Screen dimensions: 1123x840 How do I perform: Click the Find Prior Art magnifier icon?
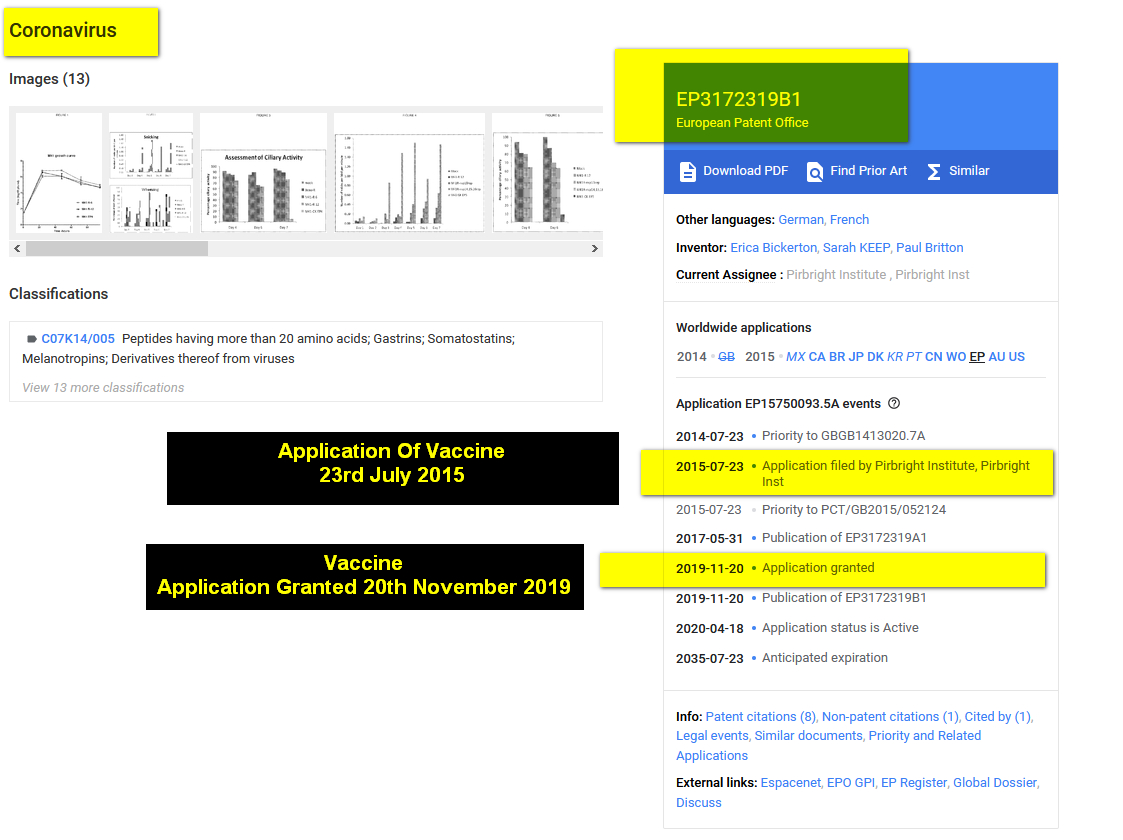point(814,172)
